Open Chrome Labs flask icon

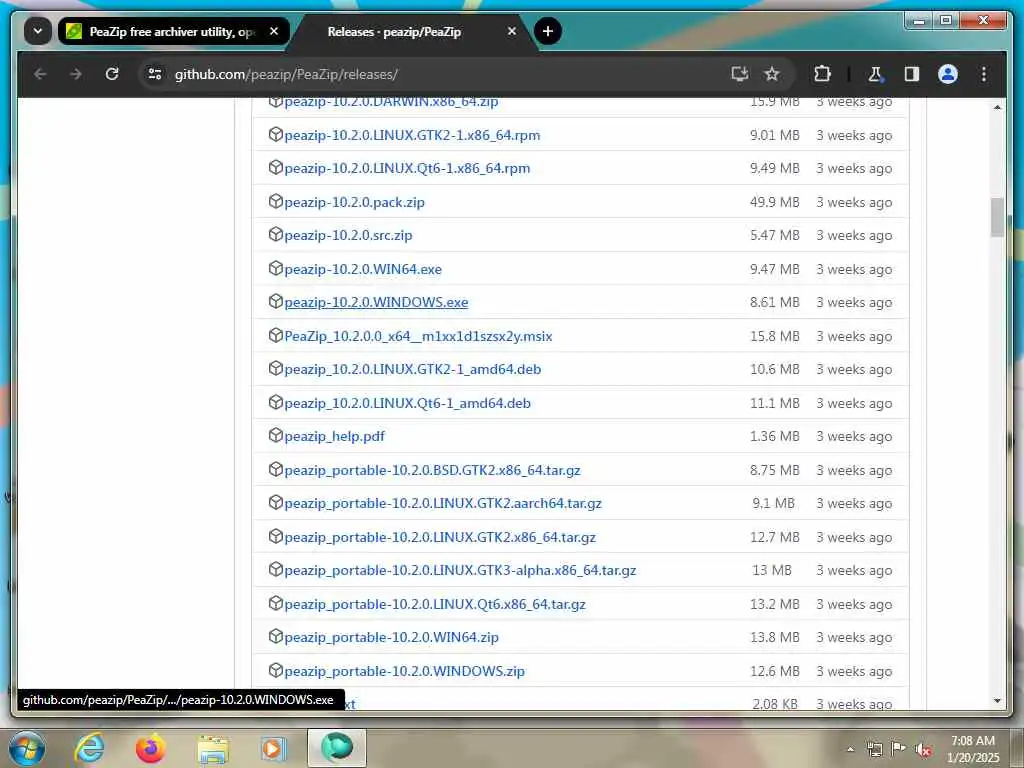pos(875,74)
